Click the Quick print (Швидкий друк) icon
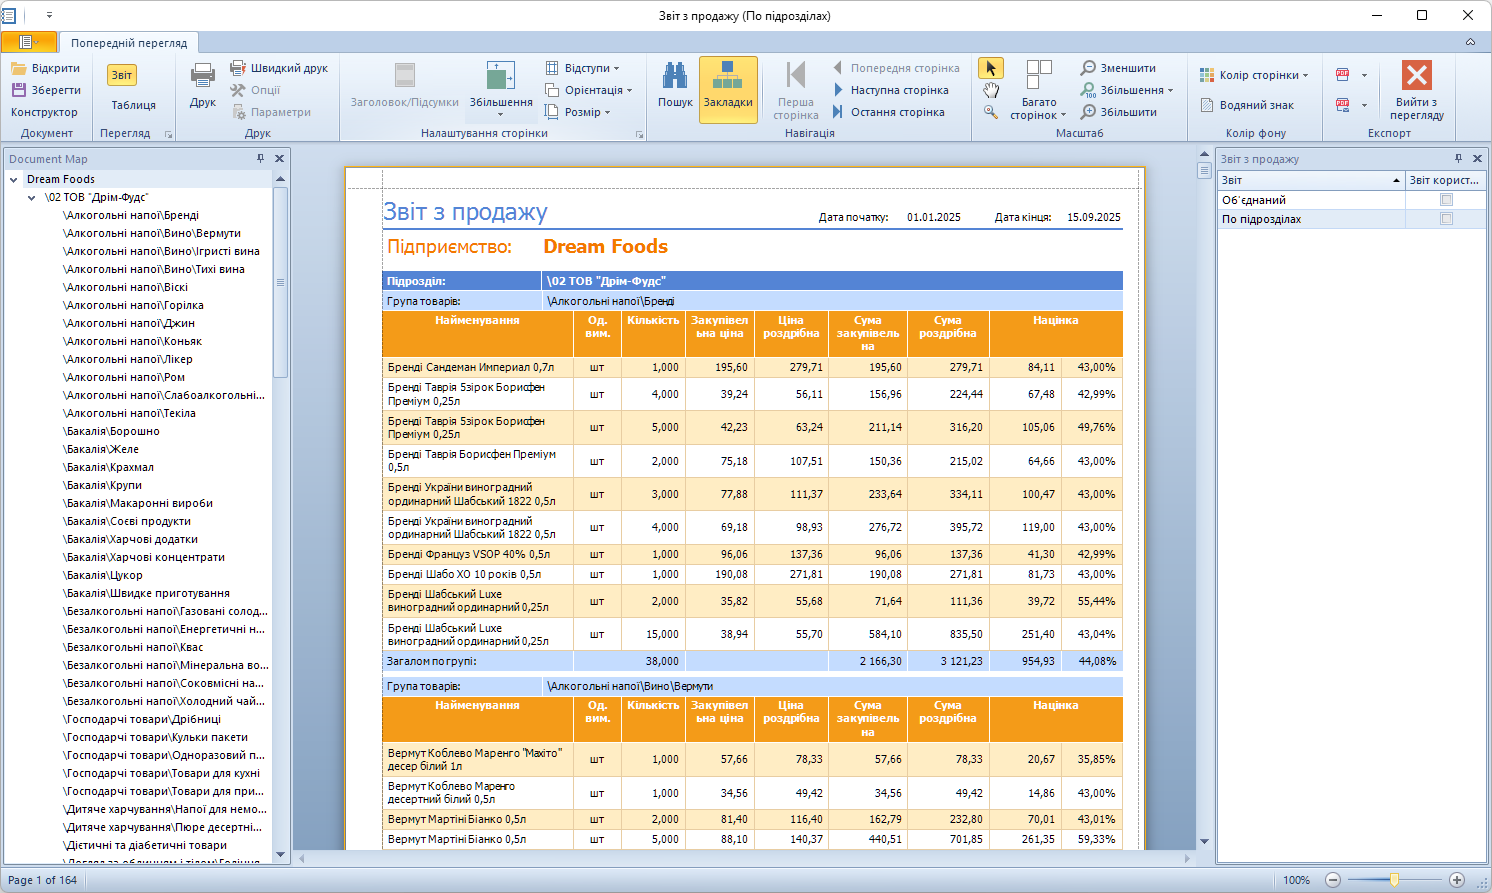1492x893 pixels. tap(238, 68)
